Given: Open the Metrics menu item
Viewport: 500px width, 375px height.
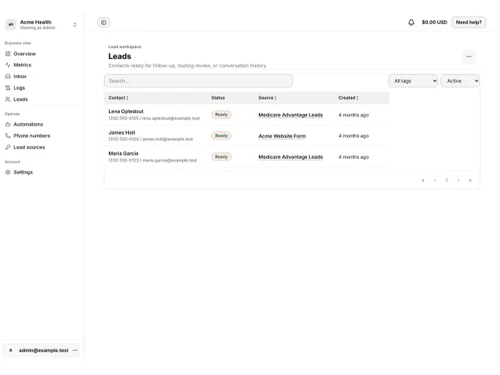Looking at the screenshot, I should [x=22, y=65].
